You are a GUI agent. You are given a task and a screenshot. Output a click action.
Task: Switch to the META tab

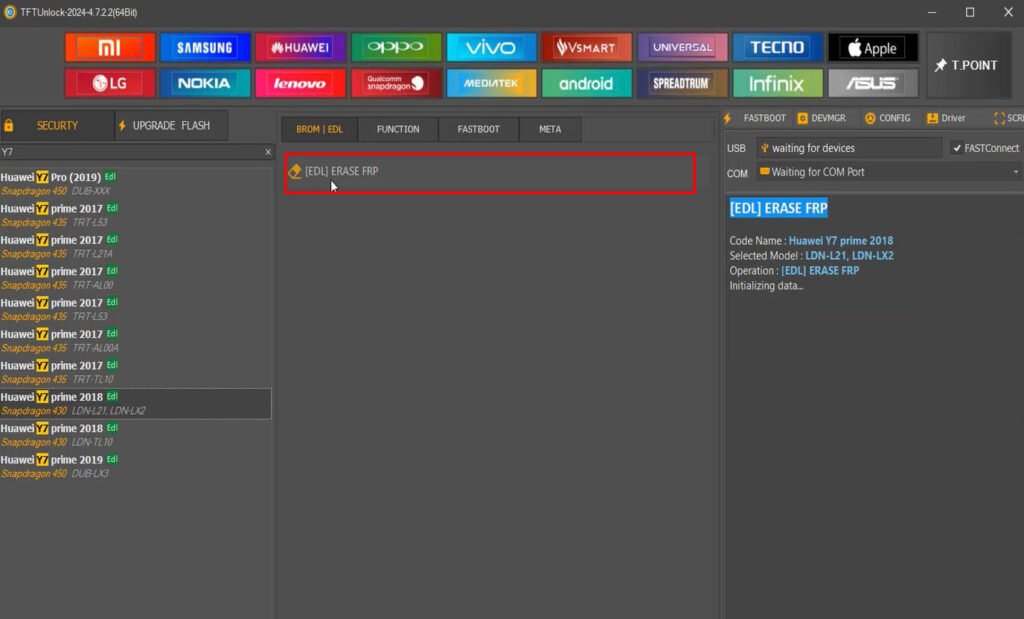click(x=550, y=129)
